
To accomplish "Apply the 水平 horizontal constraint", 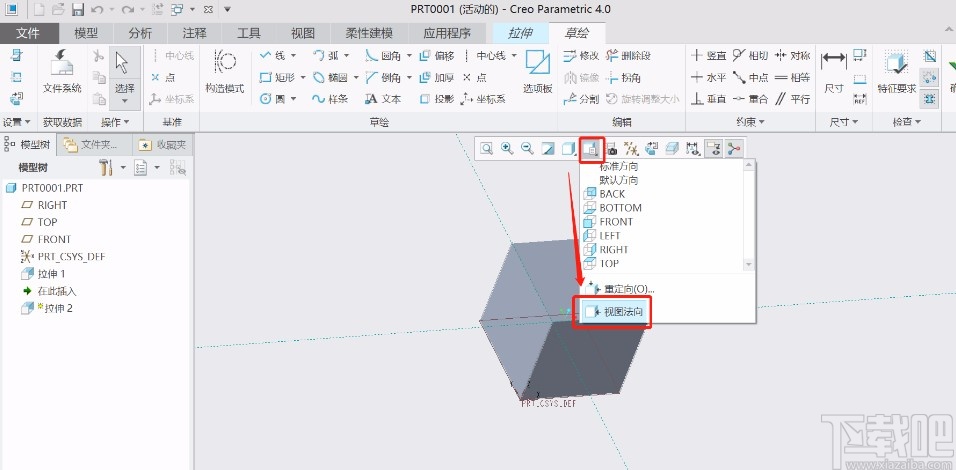I will coord(708,77).
